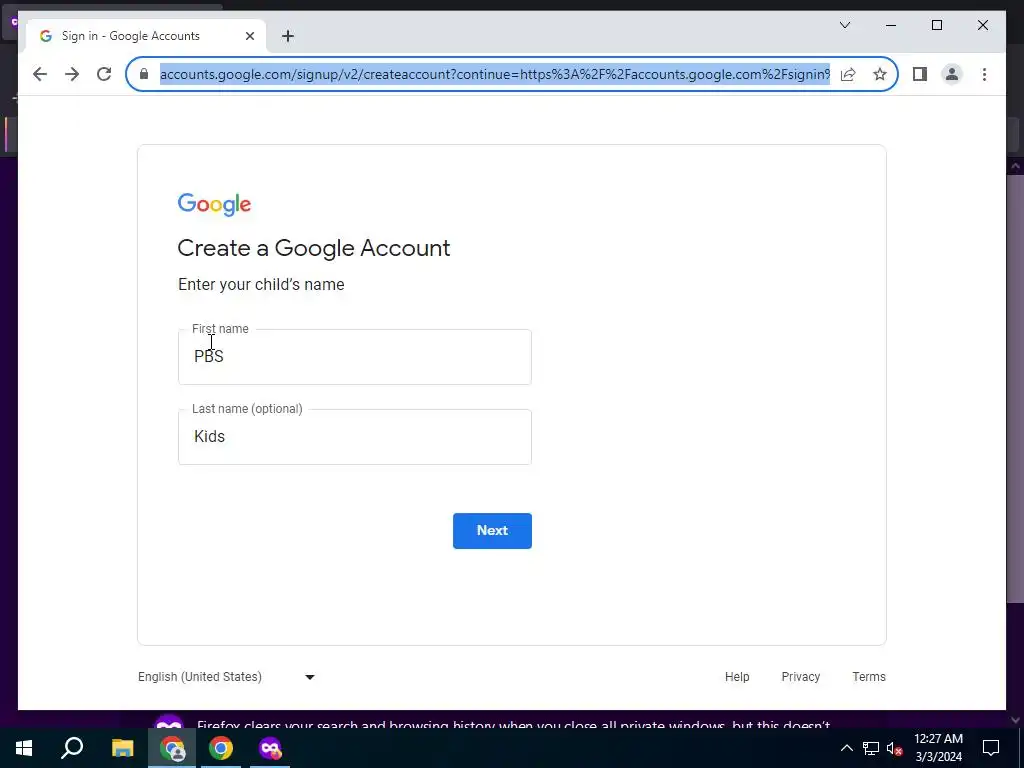Viewport: 1024px width, 768px height.
Task: Minimize the Chrome window
Action: [891, 25]
